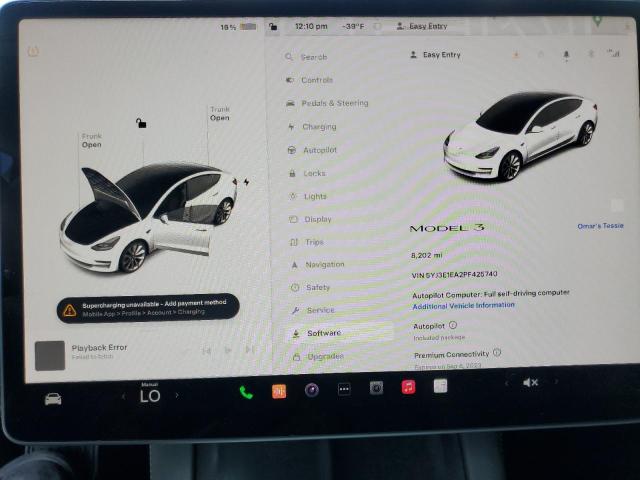Lower volume with left volume arrow
Screen dimensions: 640x480
(507, 383)
